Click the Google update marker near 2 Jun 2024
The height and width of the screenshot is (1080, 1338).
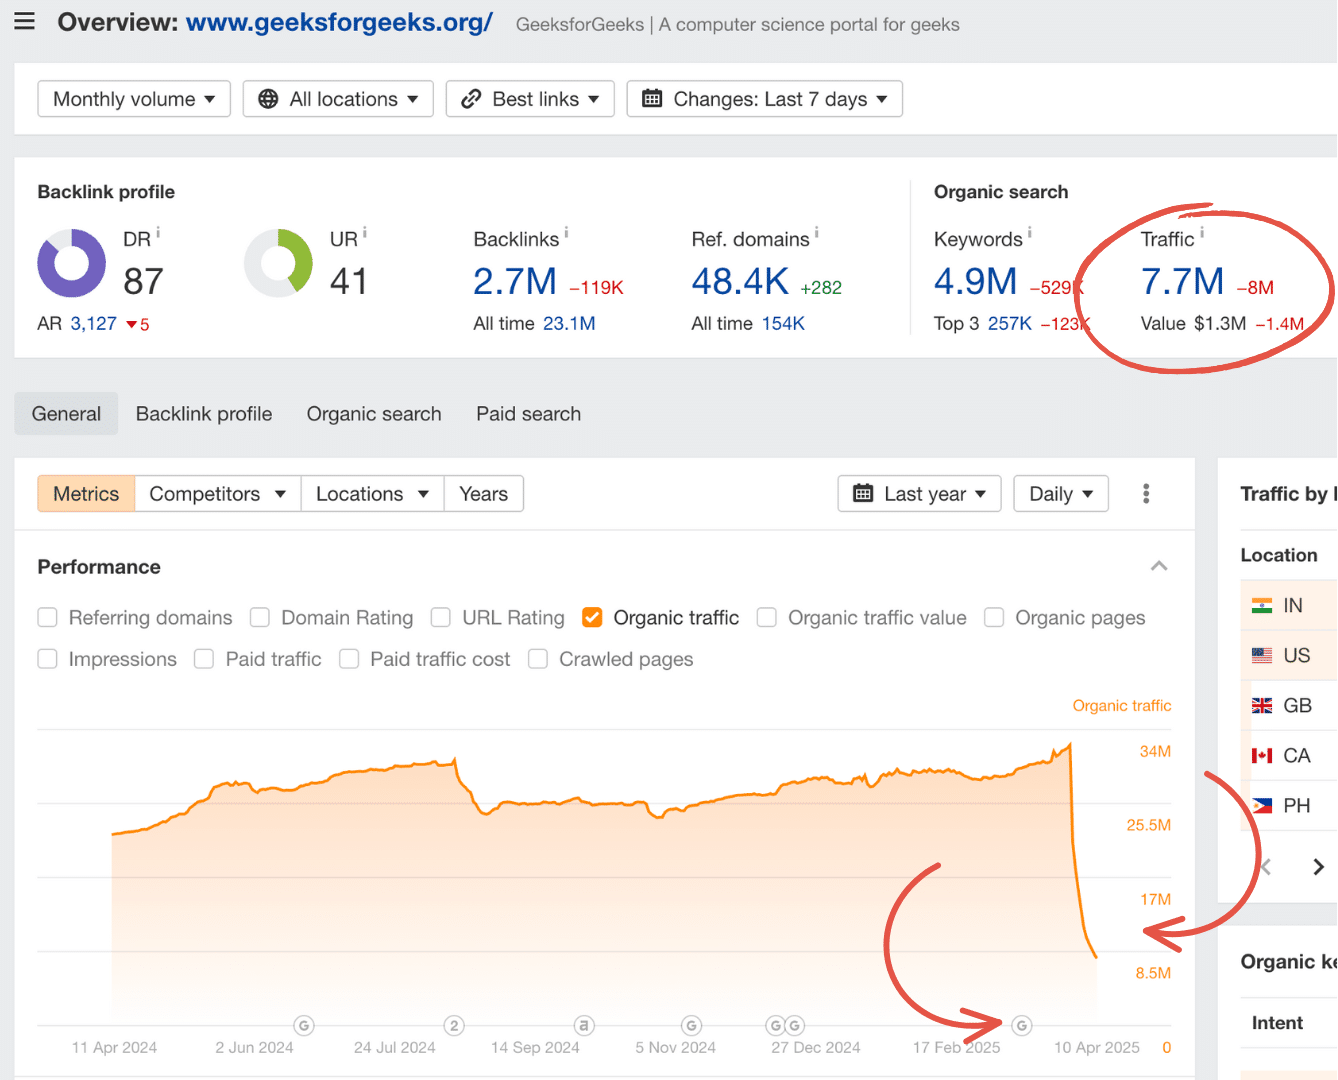304,1025
